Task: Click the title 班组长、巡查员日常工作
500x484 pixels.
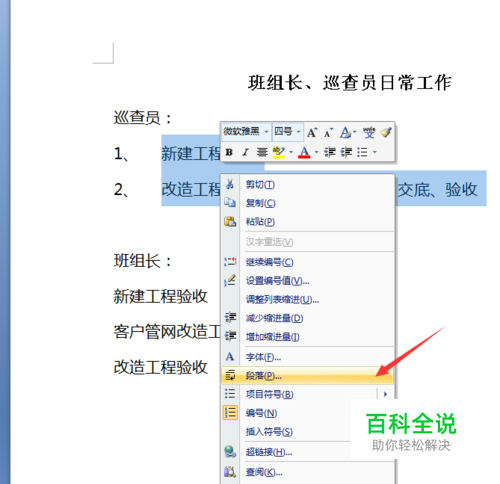Action: pos(349,83)
